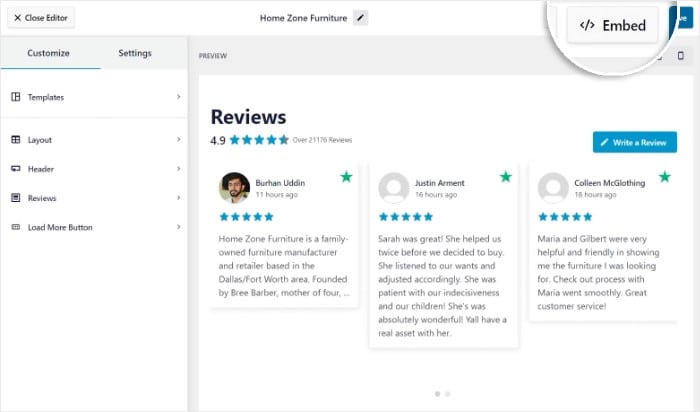Click the green star on Colleen McGlothing's review

tap(665, 177)
